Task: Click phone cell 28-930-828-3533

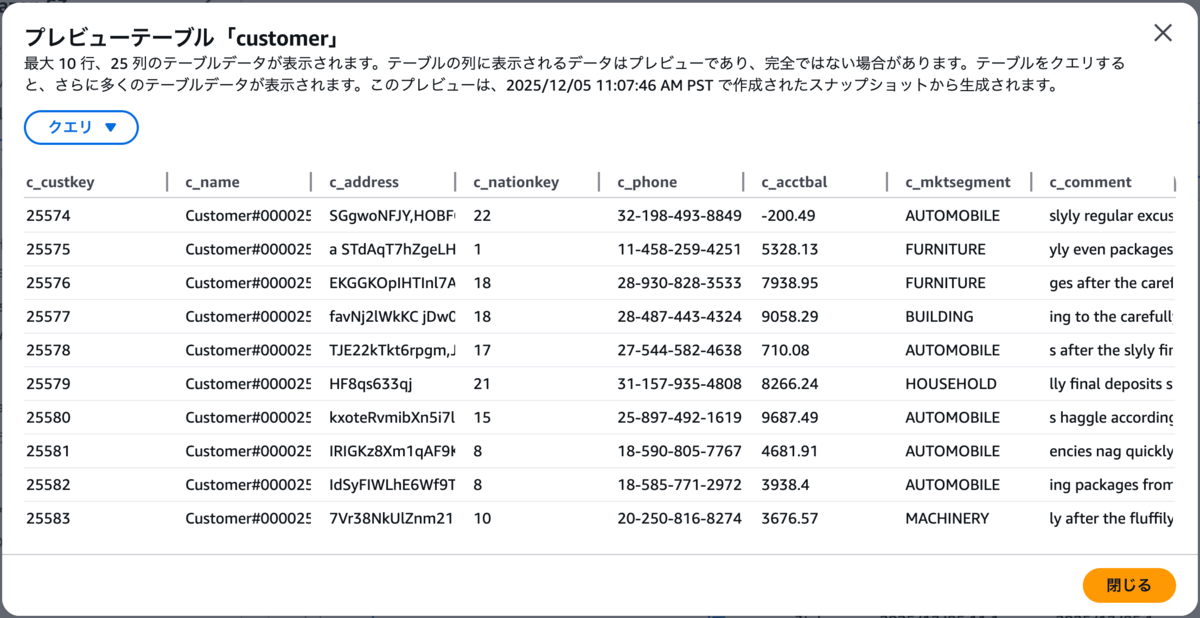Action: click(680, 283)
